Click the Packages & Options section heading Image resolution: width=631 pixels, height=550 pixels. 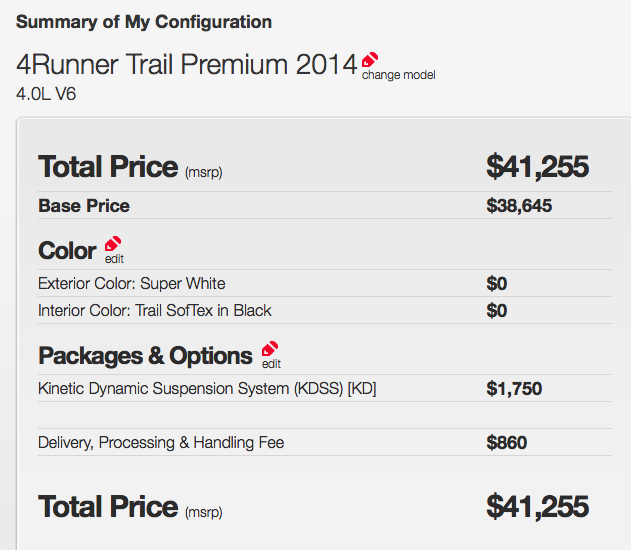point(145,356)
